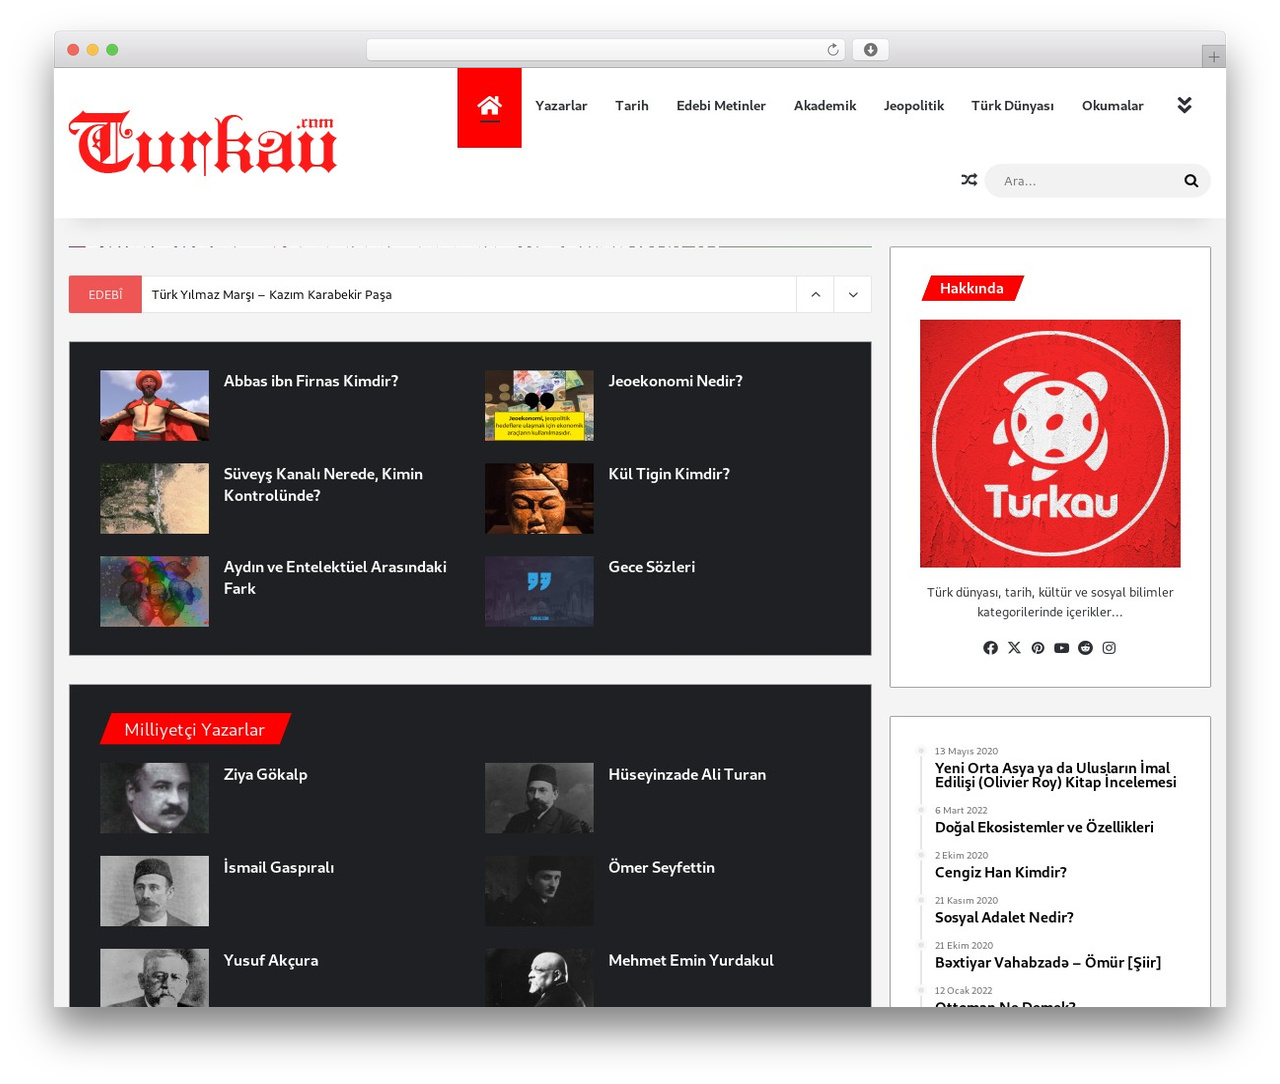Open Hüseyinzade Ali Turan link
The image size is (1280, 1084).
pos(687,775)
